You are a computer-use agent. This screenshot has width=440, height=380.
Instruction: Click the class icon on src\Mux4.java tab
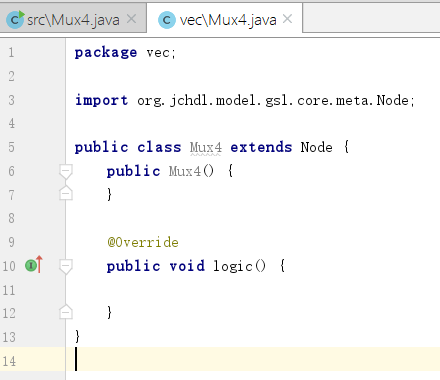tap(15, 20)
